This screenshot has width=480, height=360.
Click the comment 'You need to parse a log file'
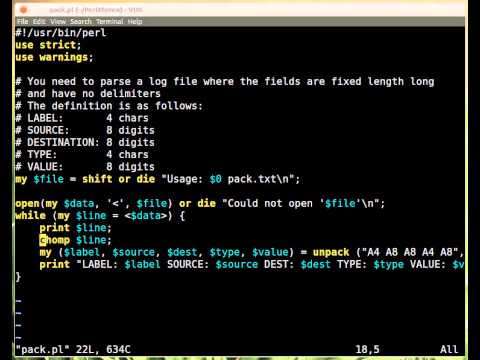(x=225, y=82)
